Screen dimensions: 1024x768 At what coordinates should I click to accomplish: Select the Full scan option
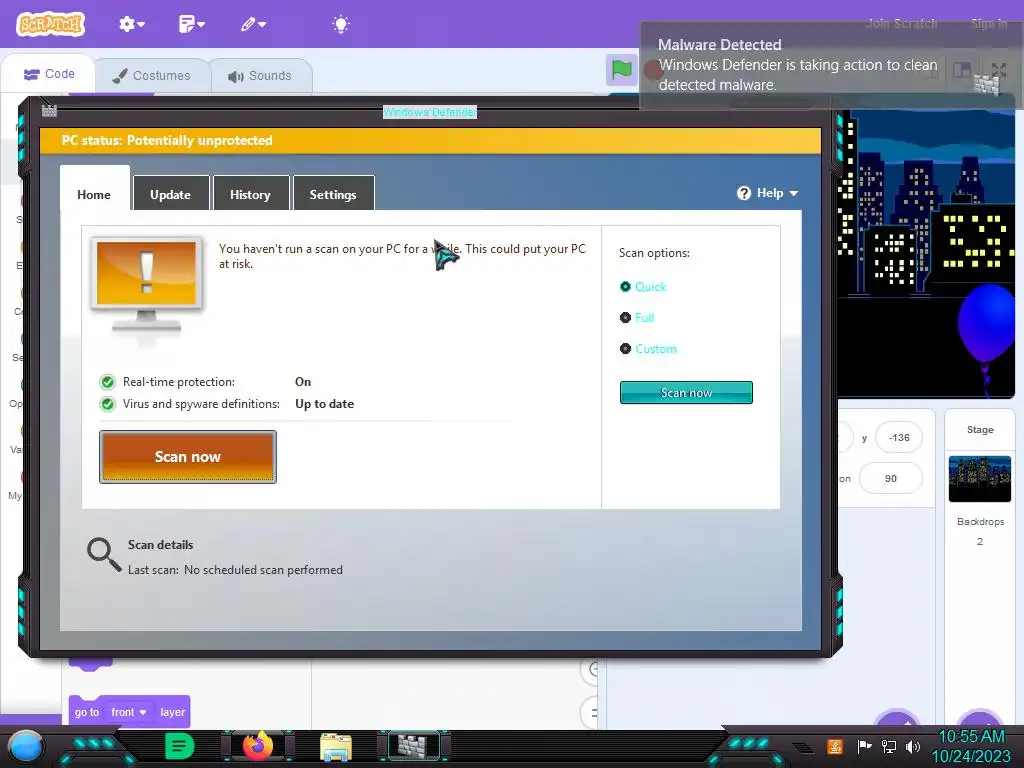637,317
